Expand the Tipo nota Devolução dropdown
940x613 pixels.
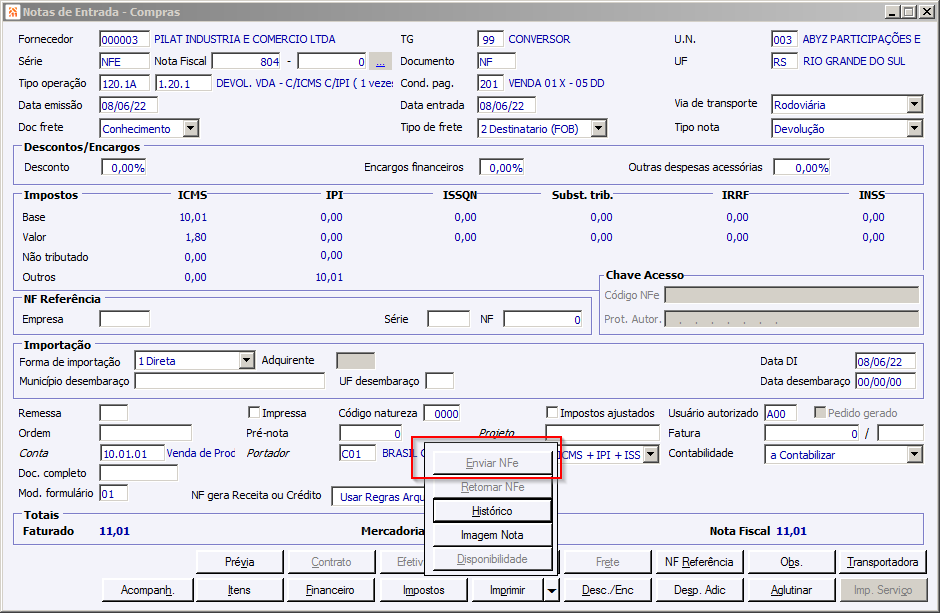[x=914, y=128]
